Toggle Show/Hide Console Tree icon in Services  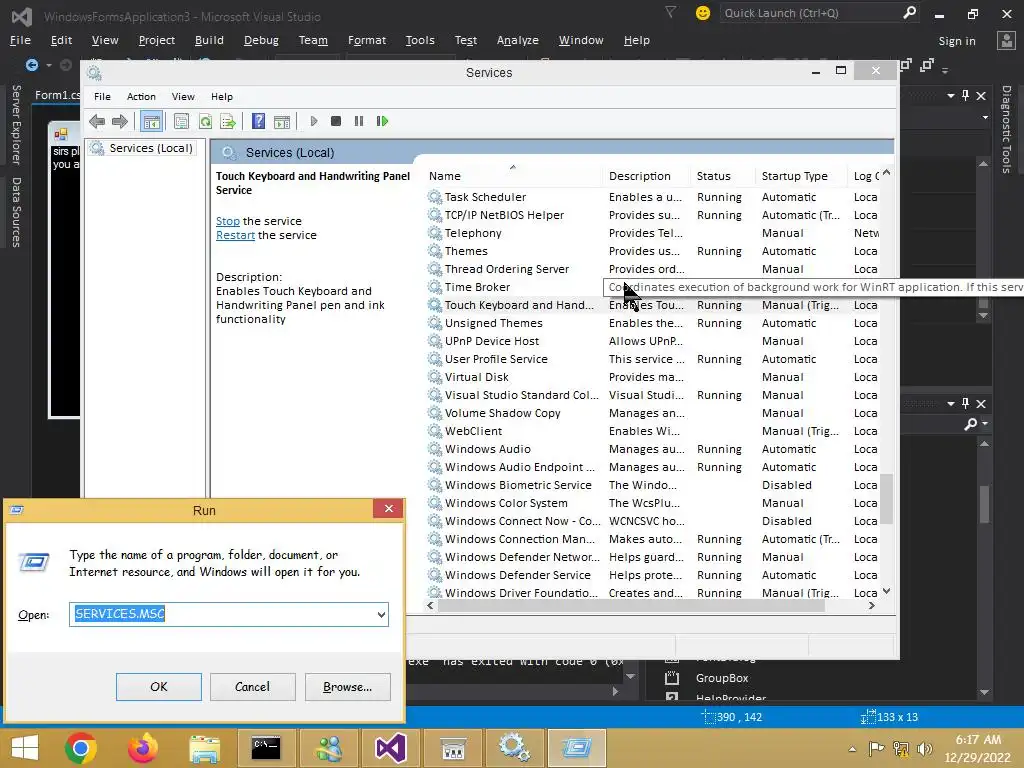click(152, 121)
